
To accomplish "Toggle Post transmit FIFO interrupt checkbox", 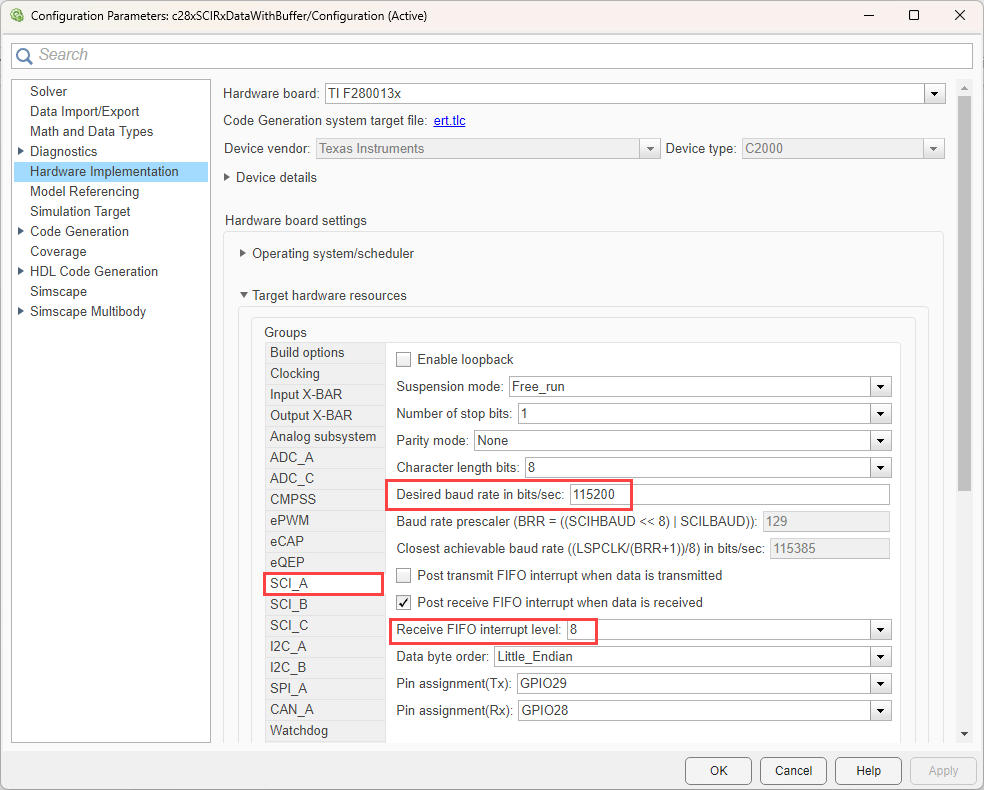I will coord(404,576).
